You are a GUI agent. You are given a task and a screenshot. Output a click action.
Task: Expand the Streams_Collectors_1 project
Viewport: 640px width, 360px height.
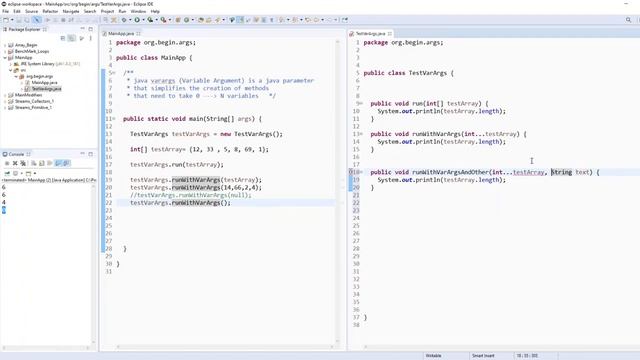[x=5, y=101]
